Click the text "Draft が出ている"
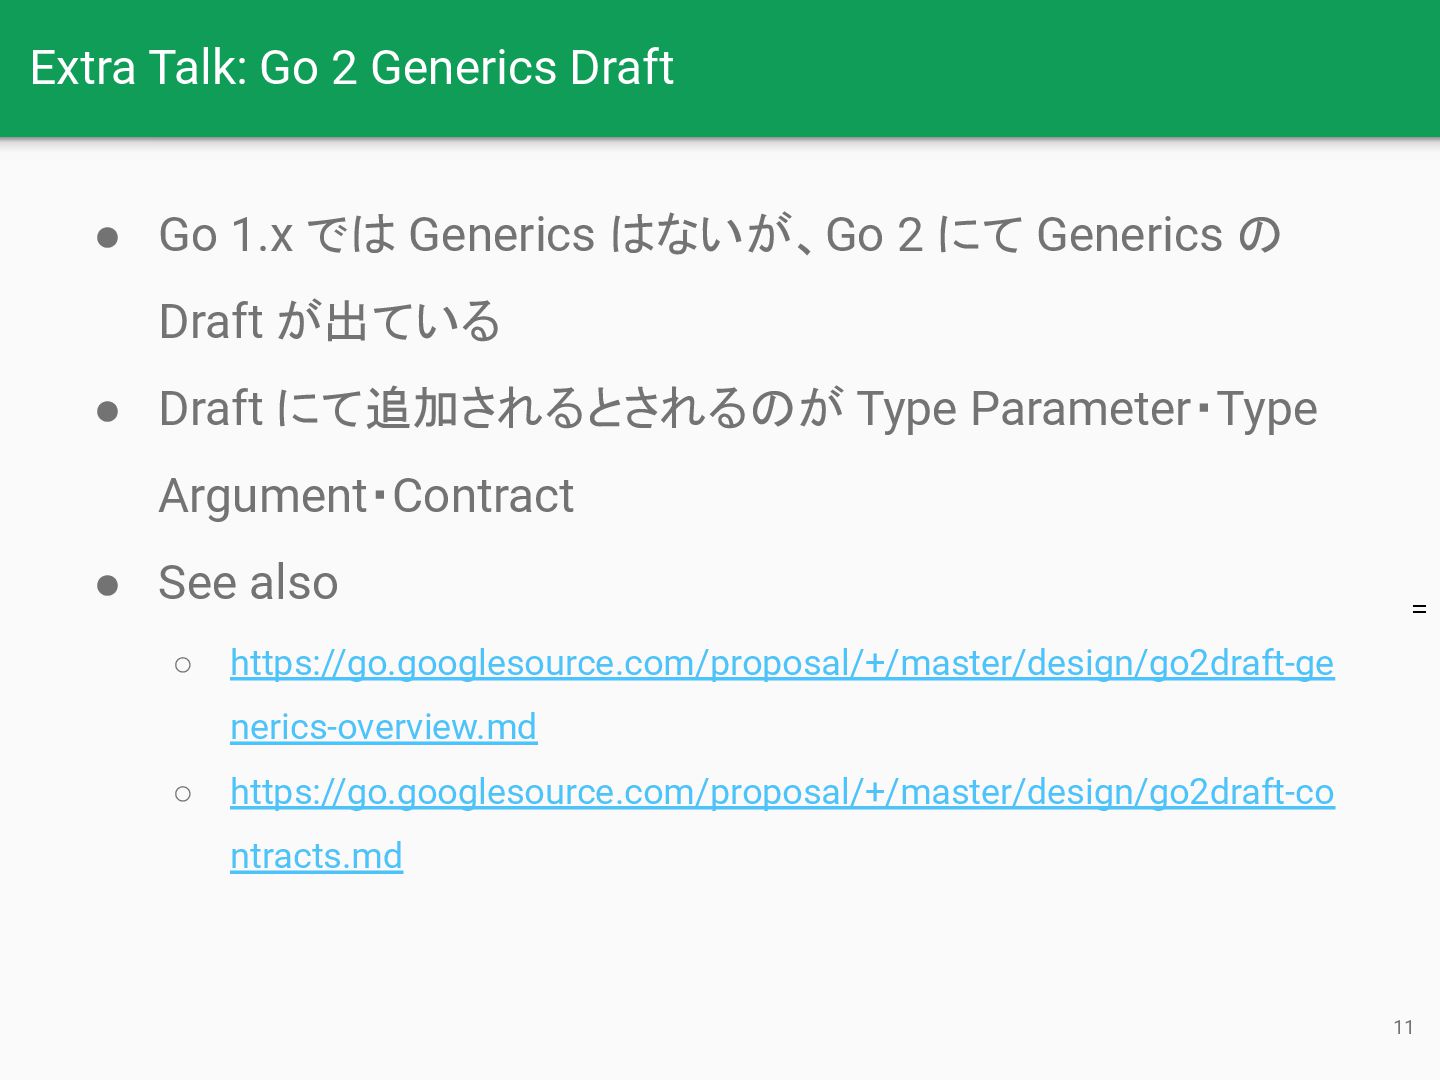This screenshot has height=1080, width=1440. coord(330,321)
